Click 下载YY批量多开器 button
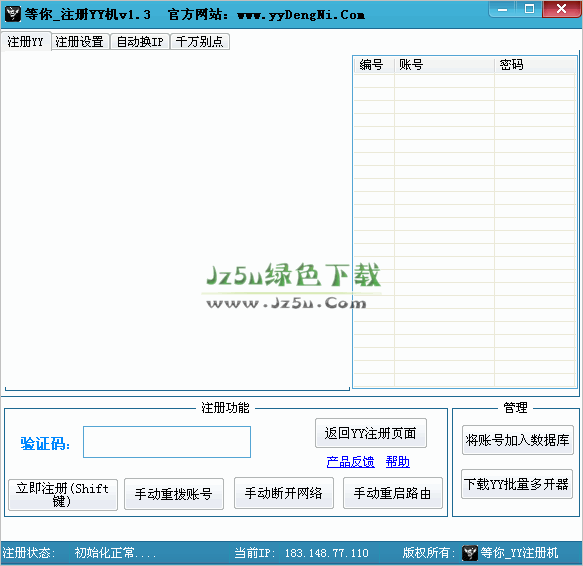 pos(516,484)
